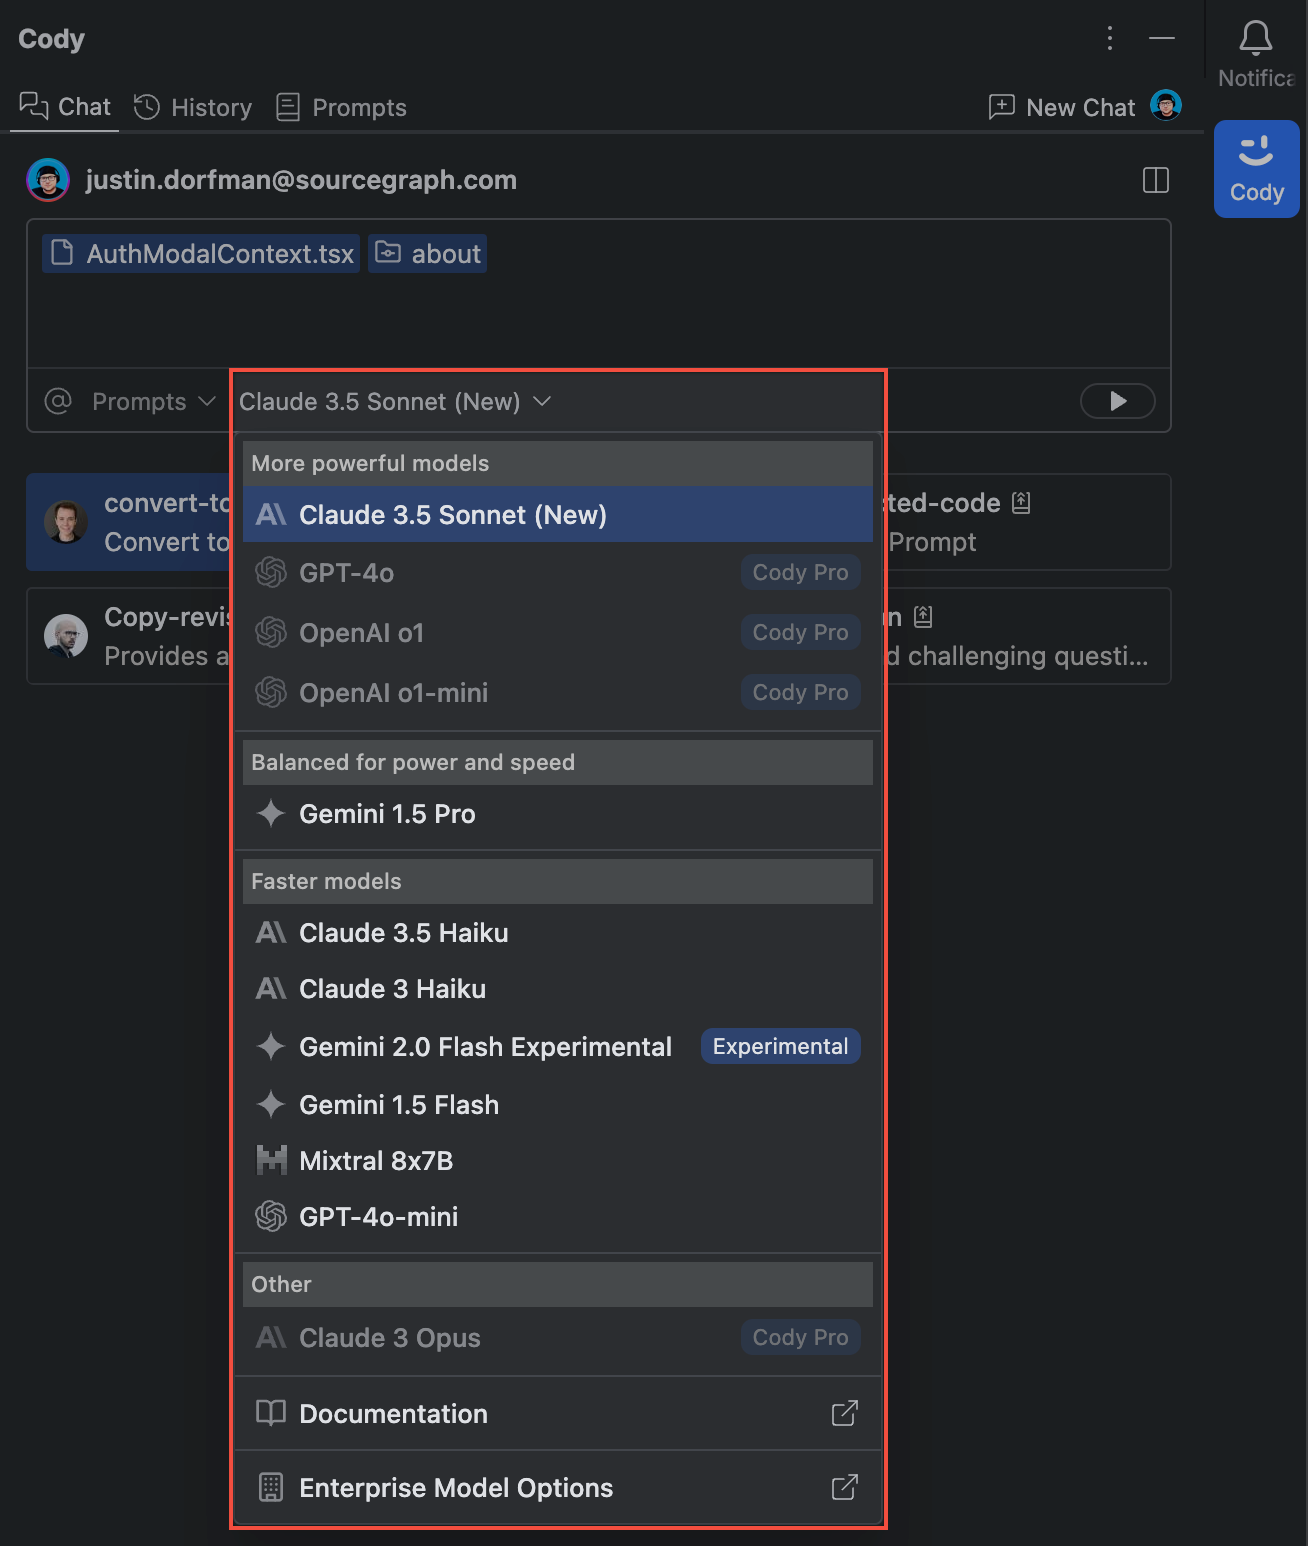Open the Documentation link

click(558, 1413)
